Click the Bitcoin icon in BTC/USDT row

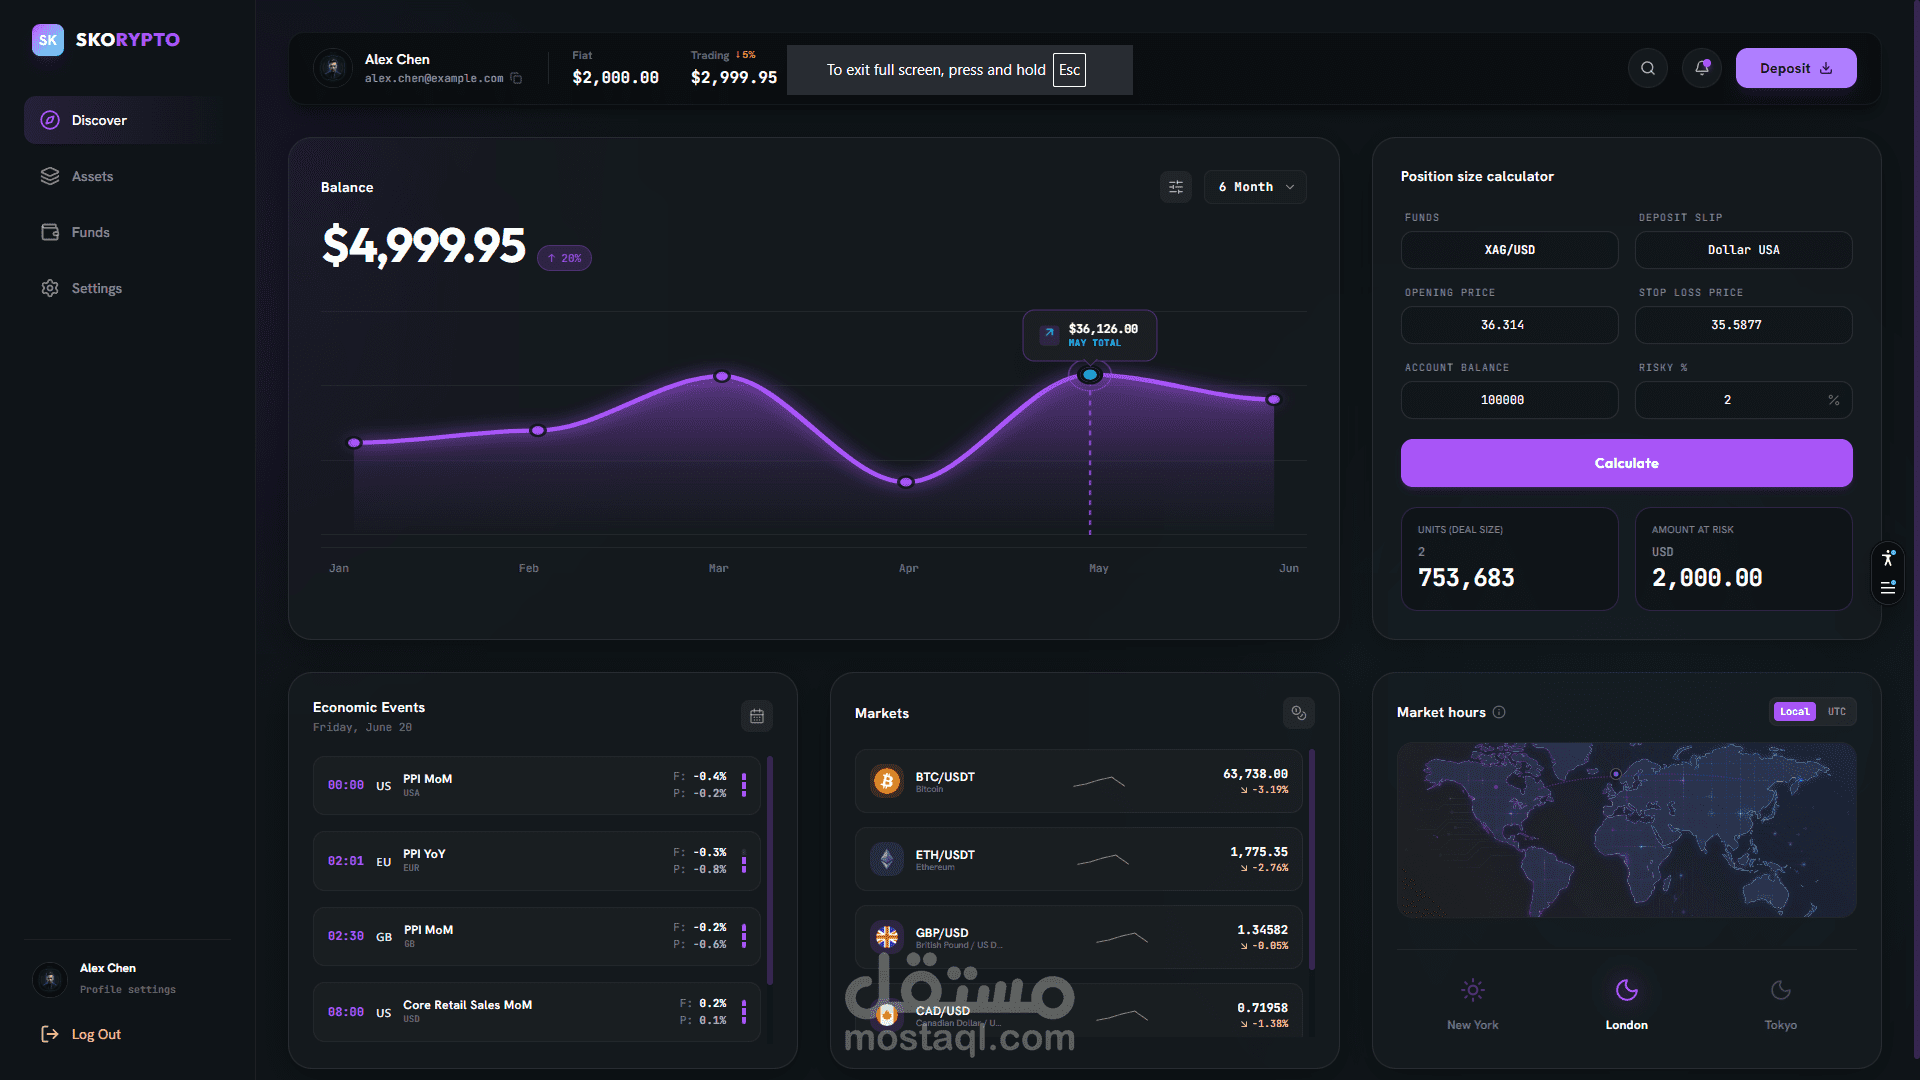887,781
